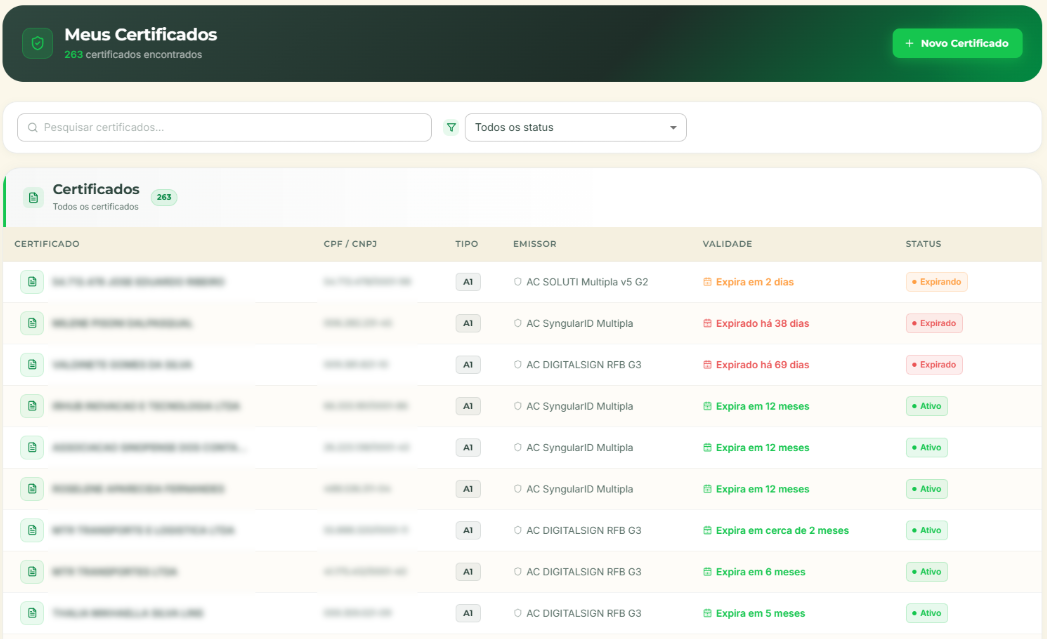Click the A1 type badge in the Expira em 2 dias row
Image resolution: width=1047 pixels, height=639 pixels.
[468, 282]
